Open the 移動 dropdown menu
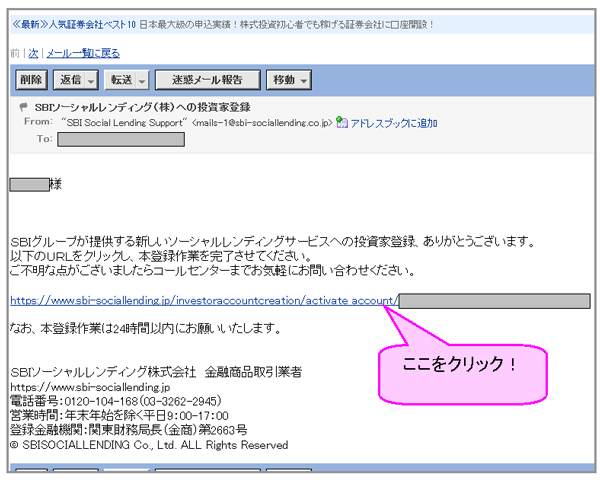The height and width of the screenshot is (482, 600). 289,80
